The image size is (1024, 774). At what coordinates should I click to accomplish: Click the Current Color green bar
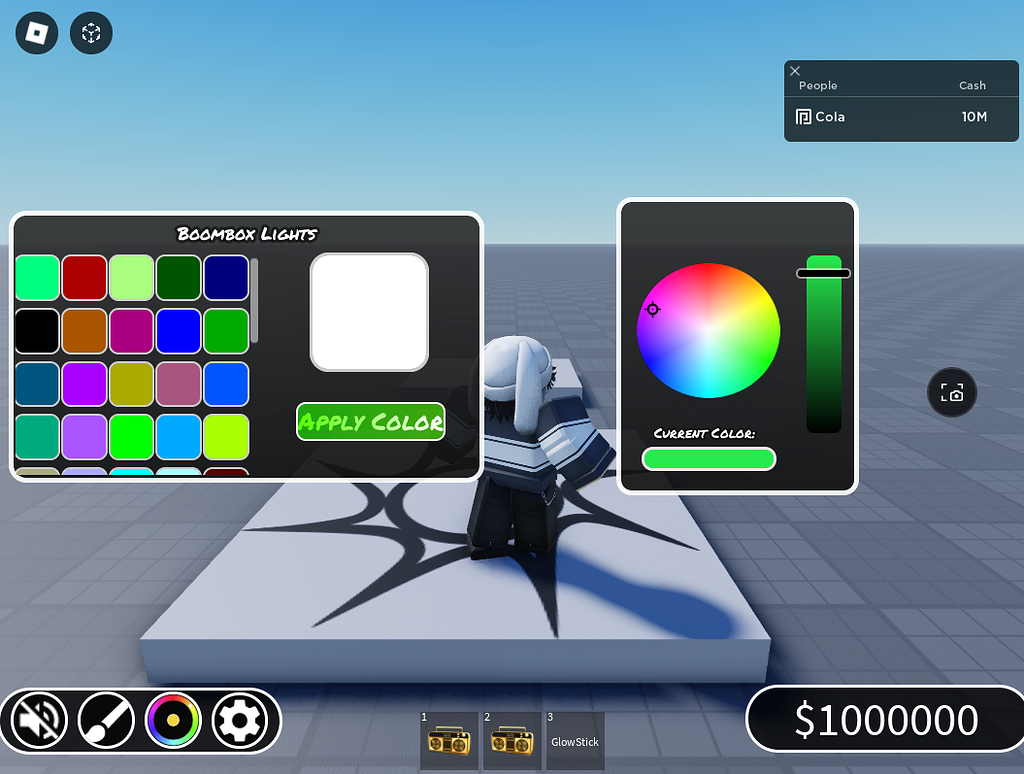709,458
